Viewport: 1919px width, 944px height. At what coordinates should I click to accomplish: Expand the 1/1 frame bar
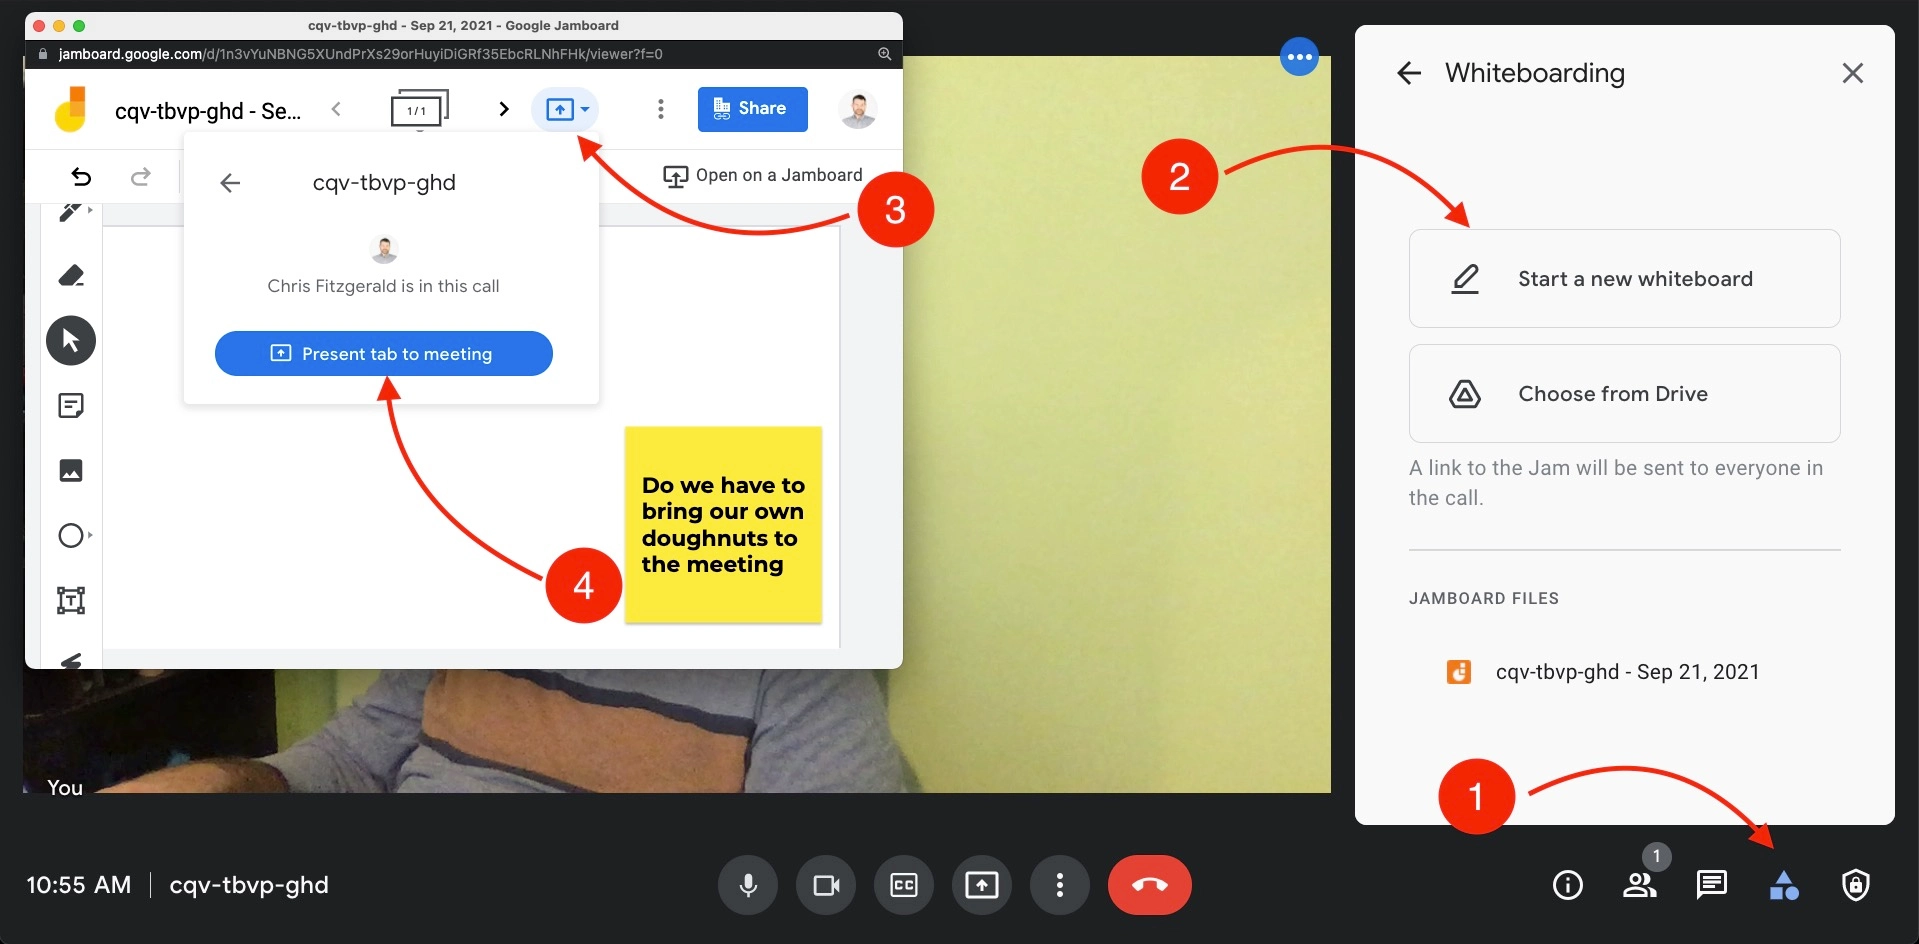(419, 109)
